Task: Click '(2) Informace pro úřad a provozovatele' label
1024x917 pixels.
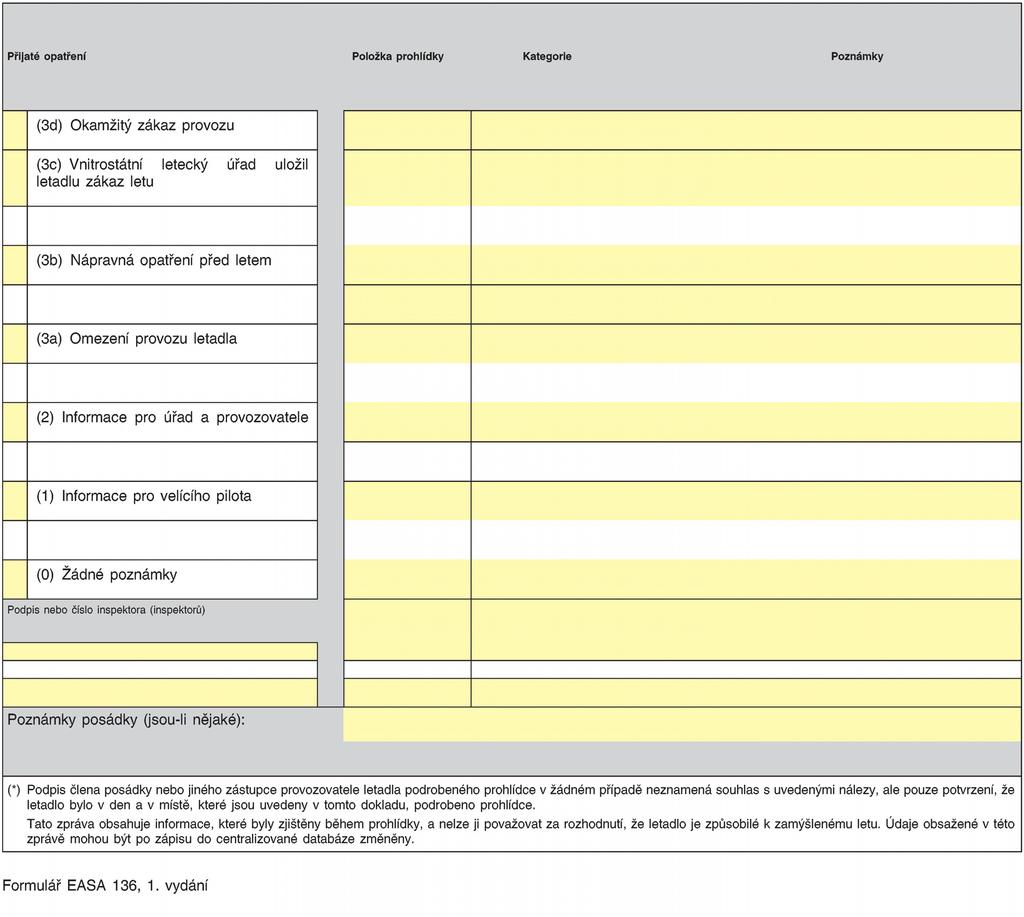Action: 172,417
